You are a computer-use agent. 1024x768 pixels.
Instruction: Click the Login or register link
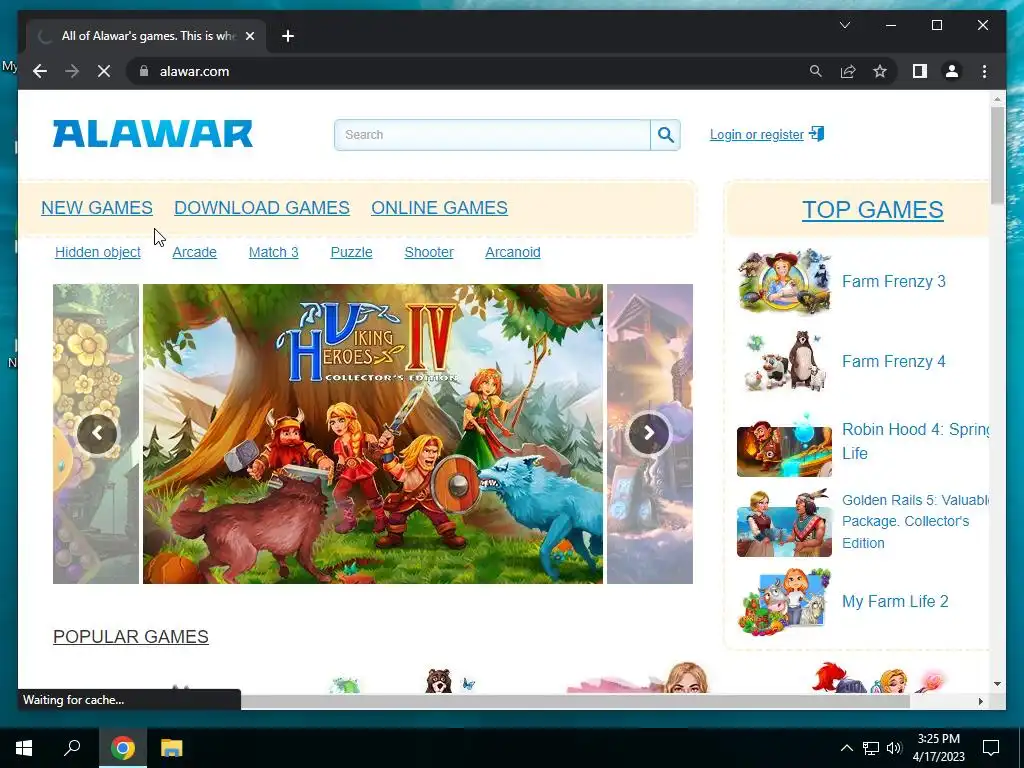[x=757, y=135]
